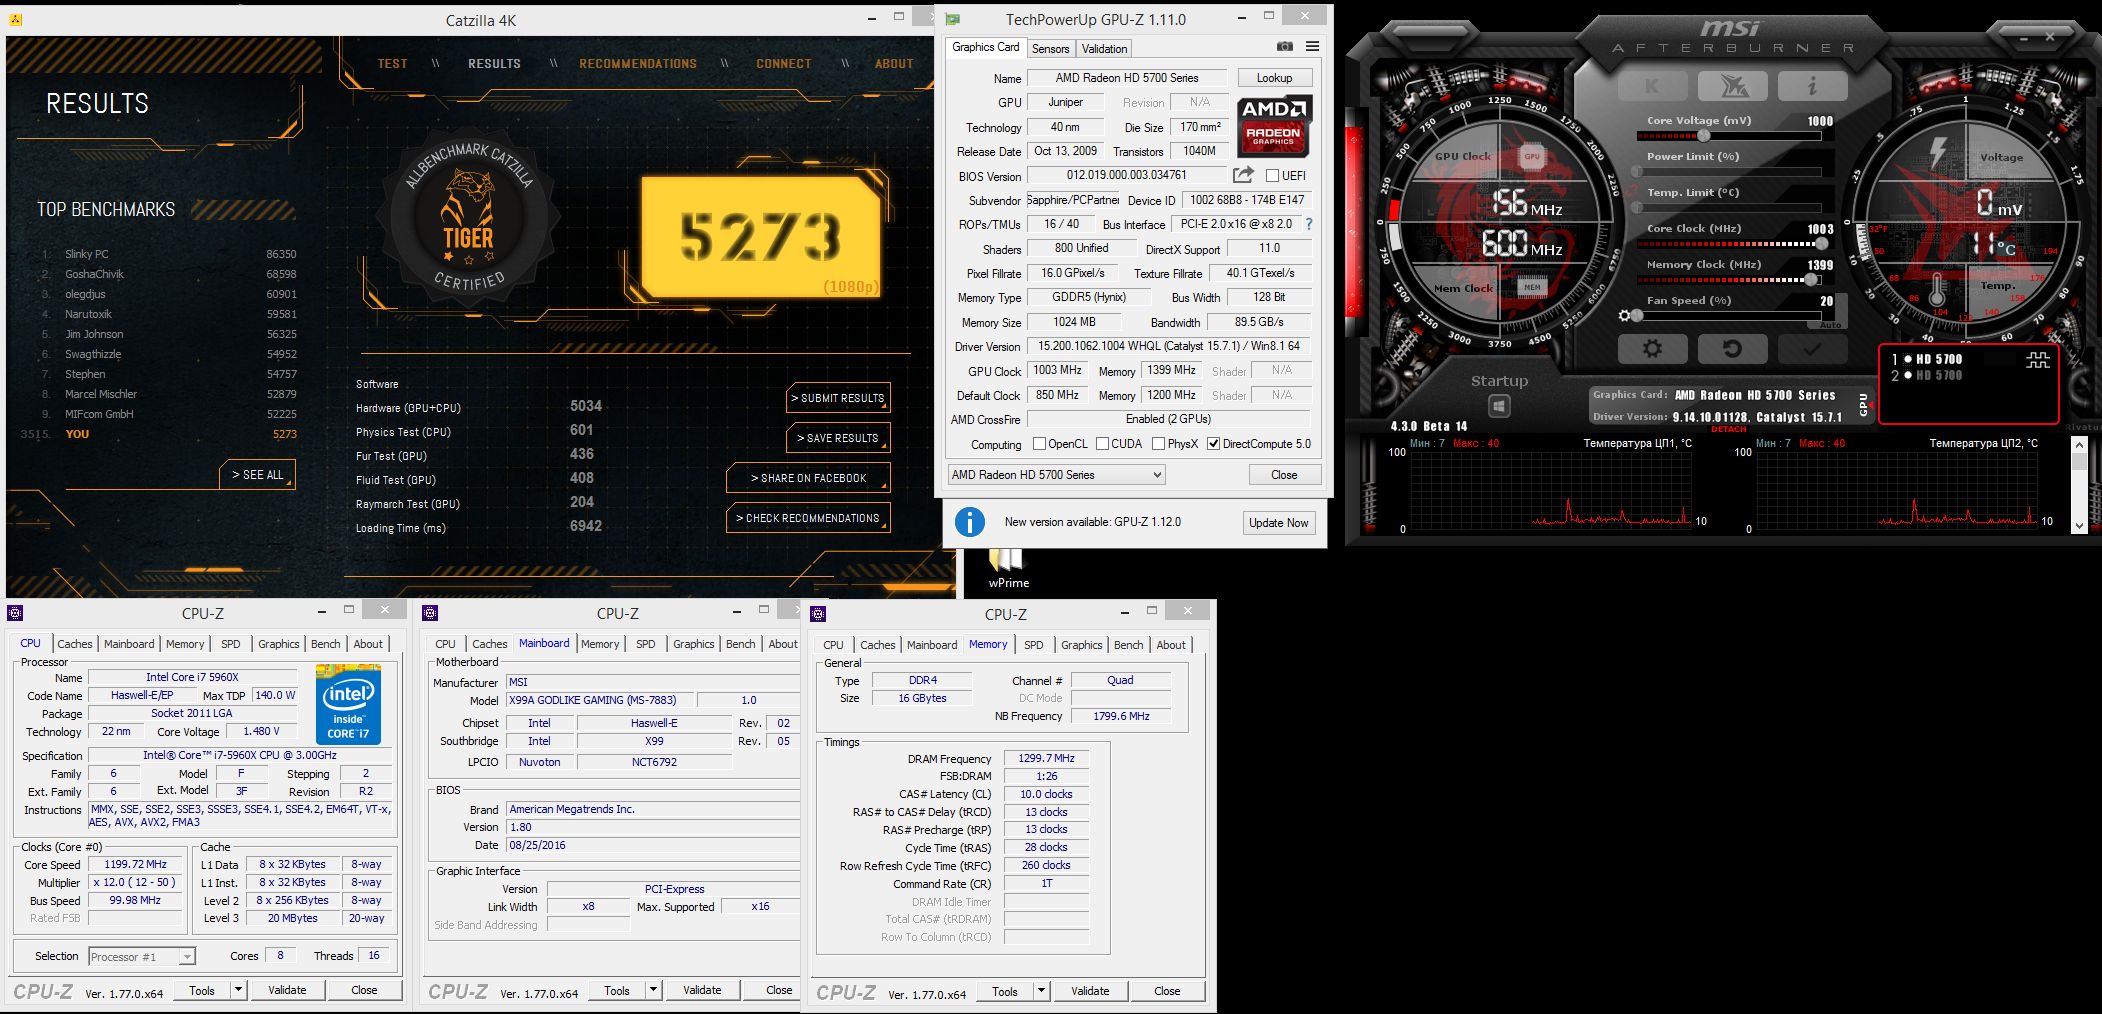Click the Afterburner apply checkmark button
The width and height of the screenshot is (2102, 1014).
1812,348
